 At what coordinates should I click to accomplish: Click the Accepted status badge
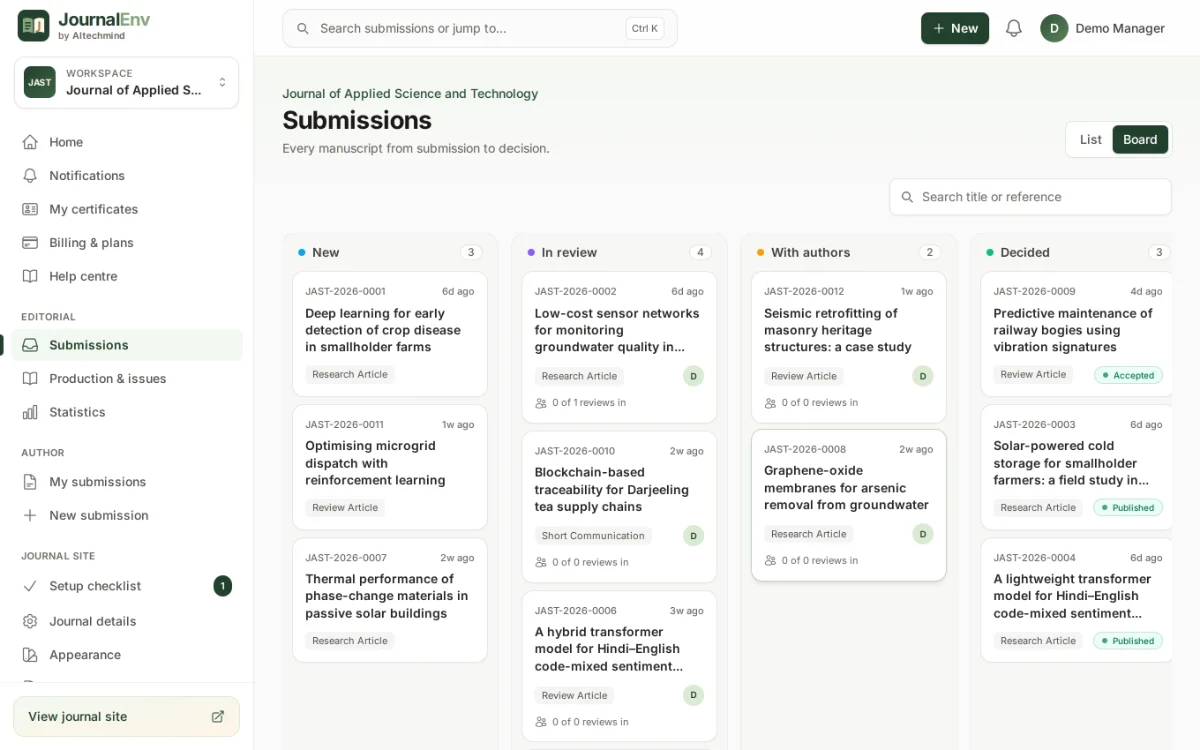tap(1128, 375)
